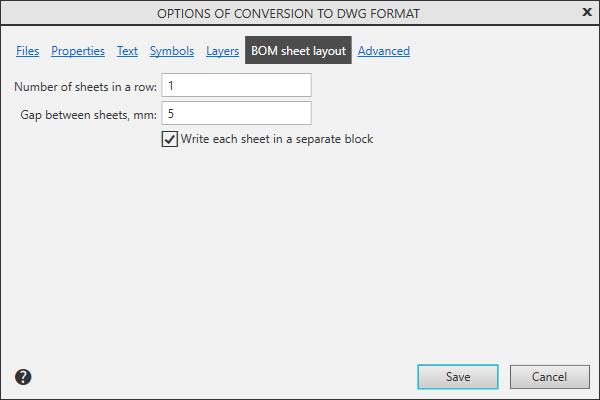Open the Advanced tab
Screen dimensions: 600x400
pyautogui.click(x=384, y=51)
